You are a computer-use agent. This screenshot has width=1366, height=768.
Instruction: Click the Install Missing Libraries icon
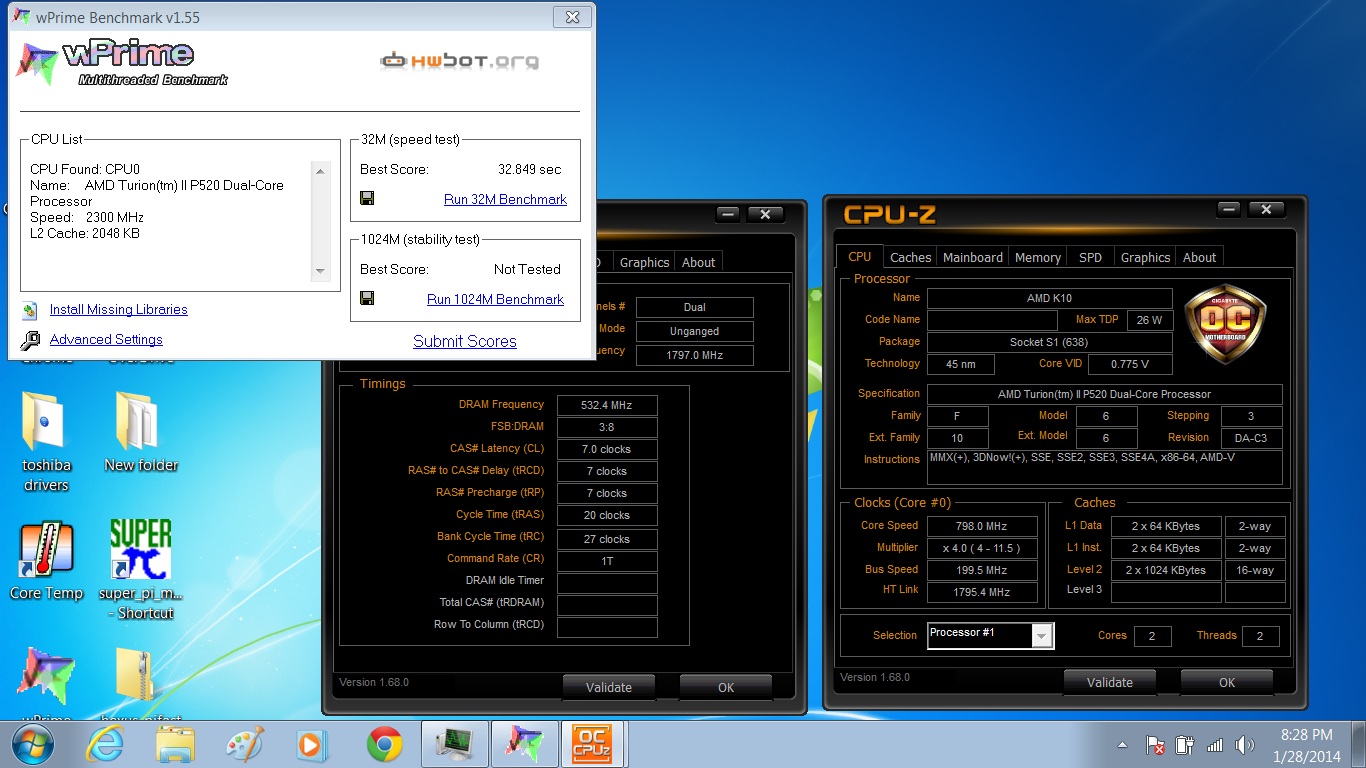tap(30, 310)
